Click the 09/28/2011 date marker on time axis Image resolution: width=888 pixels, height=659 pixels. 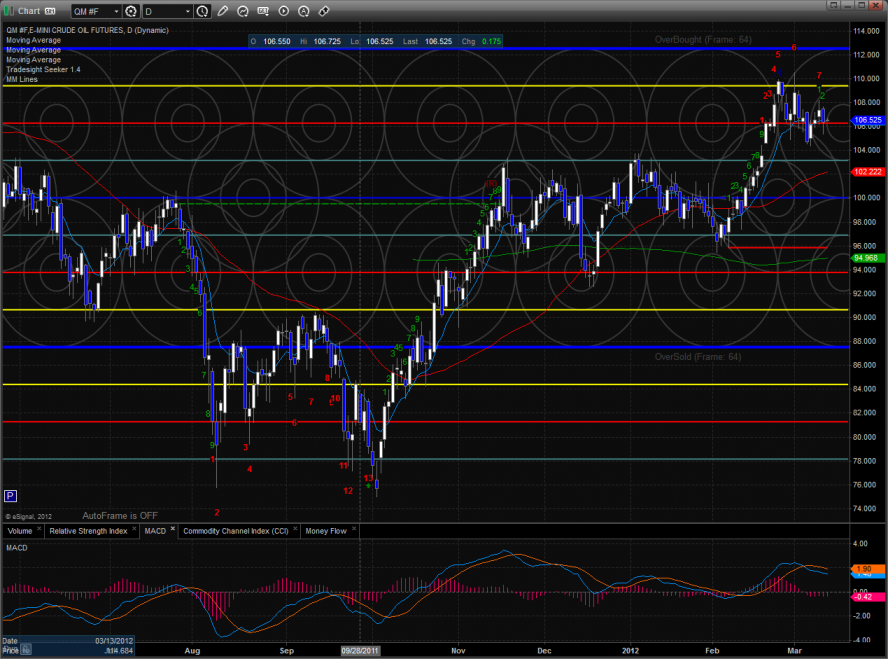360,648
